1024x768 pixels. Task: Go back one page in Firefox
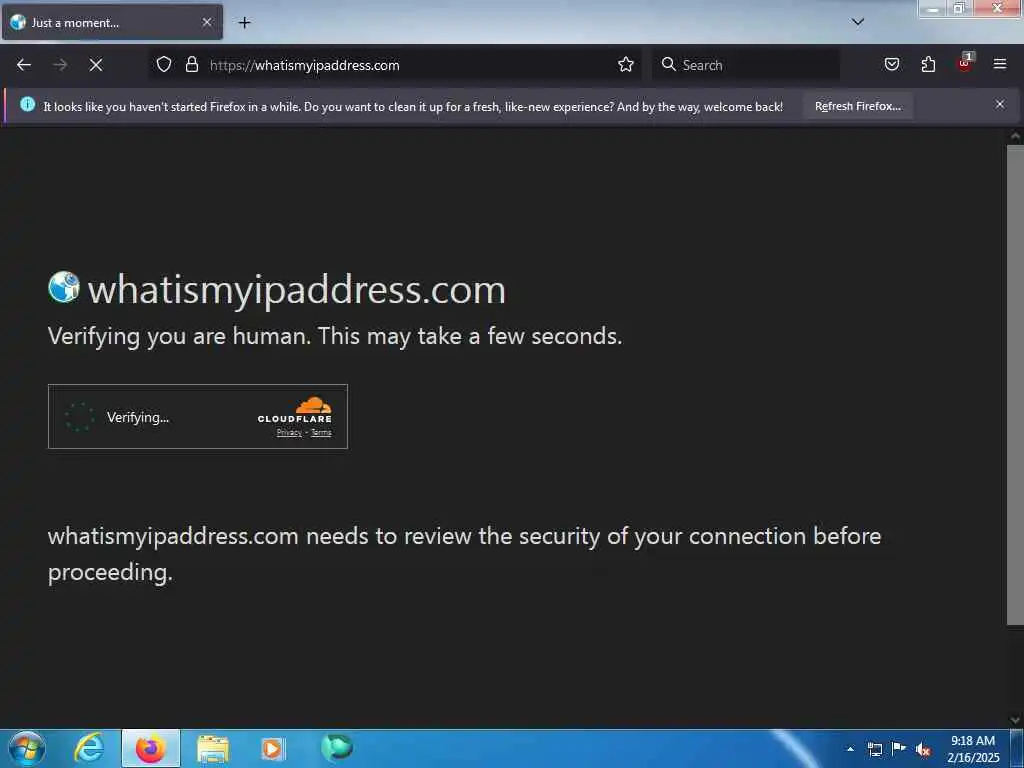24,65
